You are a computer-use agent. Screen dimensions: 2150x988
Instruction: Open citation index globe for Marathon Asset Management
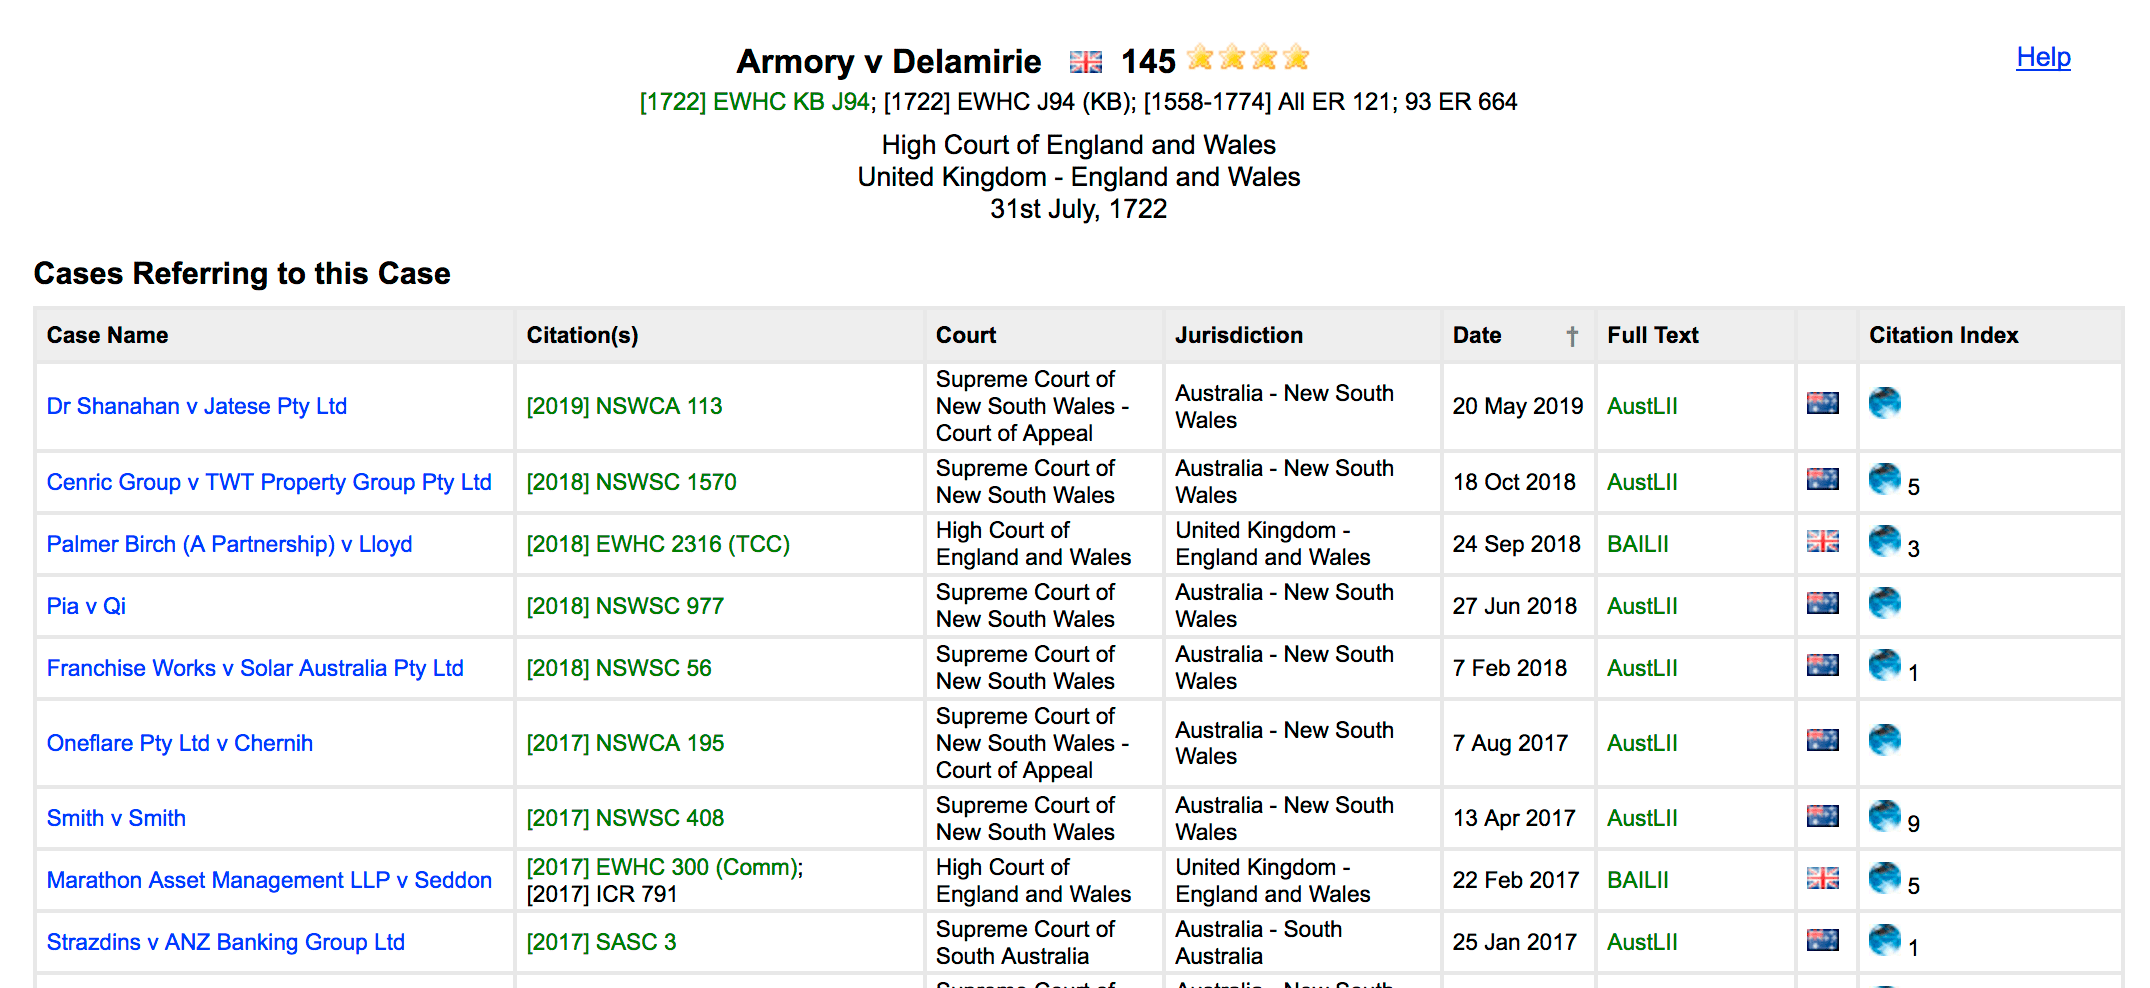coord(1885,878)
